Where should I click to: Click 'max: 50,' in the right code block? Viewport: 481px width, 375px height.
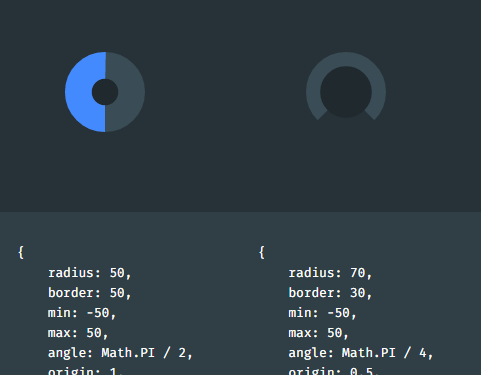coord(318,333)
